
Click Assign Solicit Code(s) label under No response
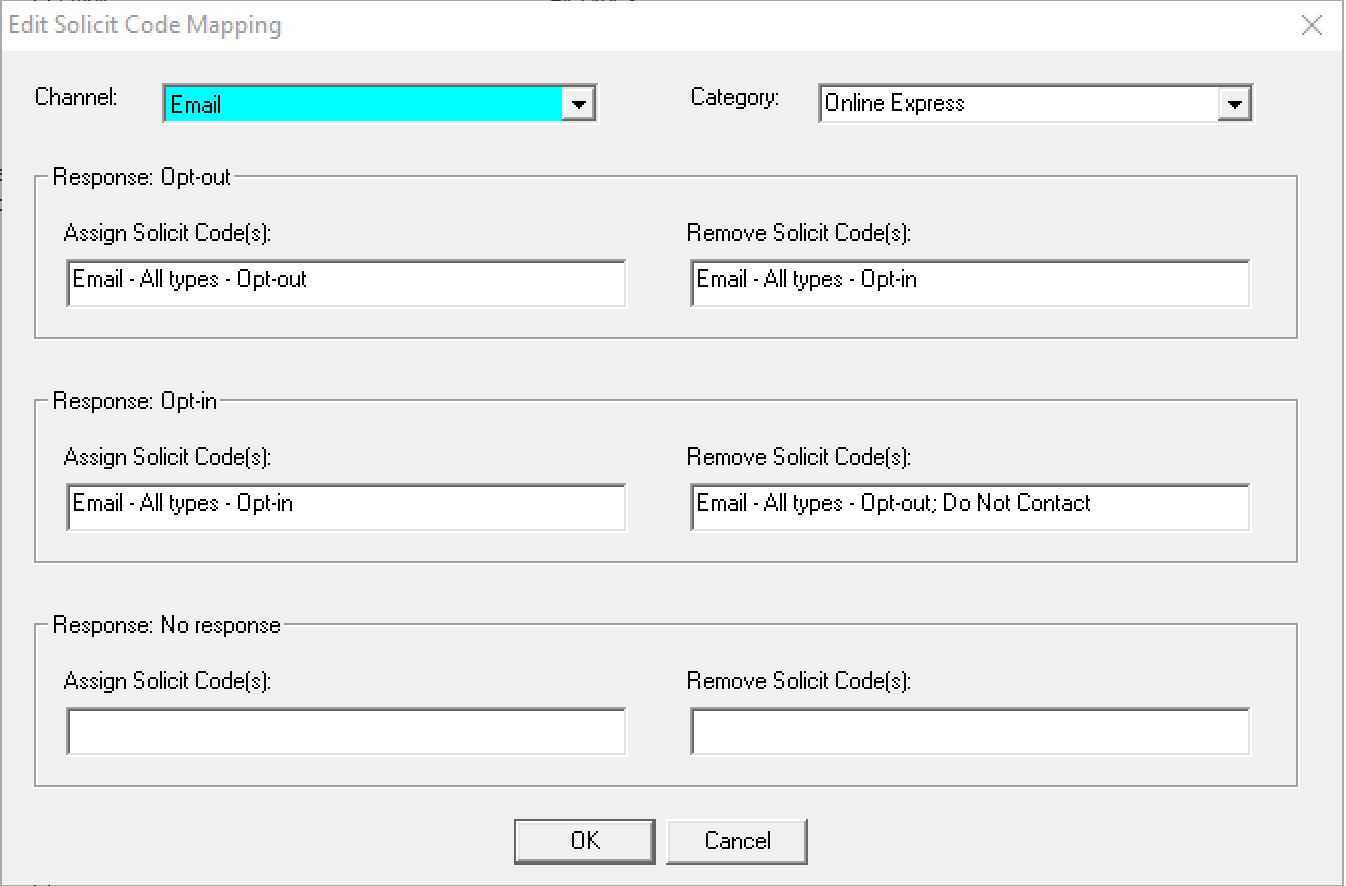168,681
